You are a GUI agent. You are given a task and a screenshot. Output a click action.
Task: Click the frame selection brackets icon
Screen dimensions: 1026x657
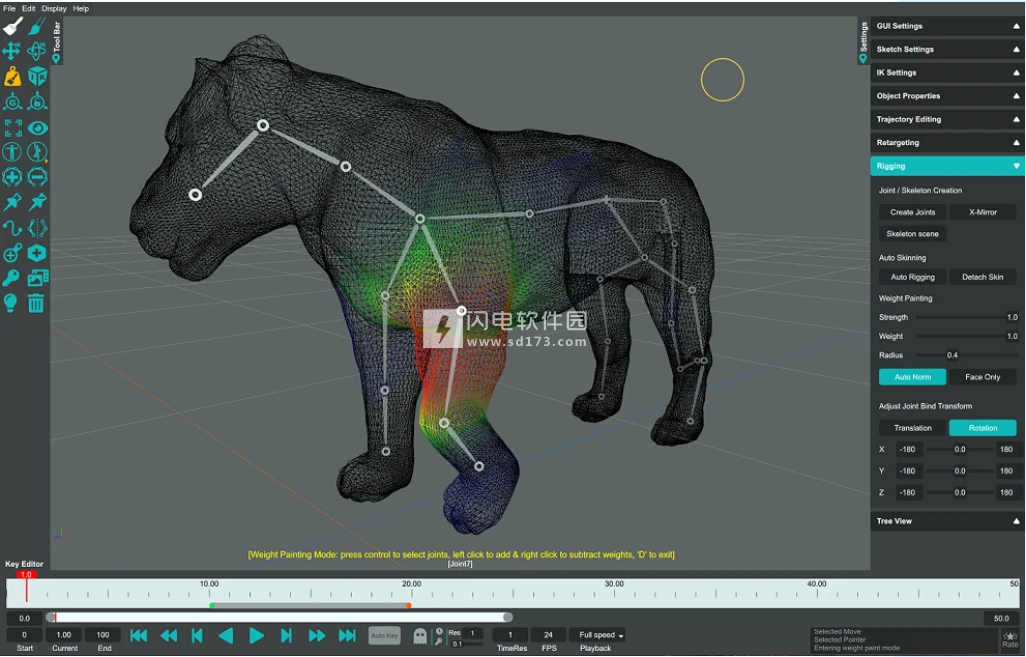click(x=12, y=127)
